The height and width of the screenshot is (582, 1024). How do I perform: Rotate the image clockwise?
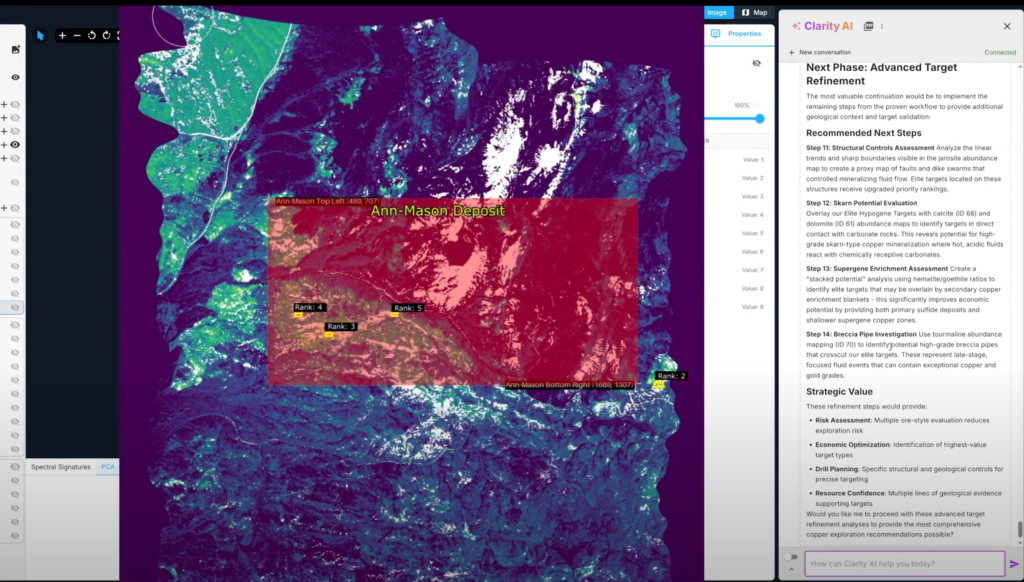coord(106,35)
